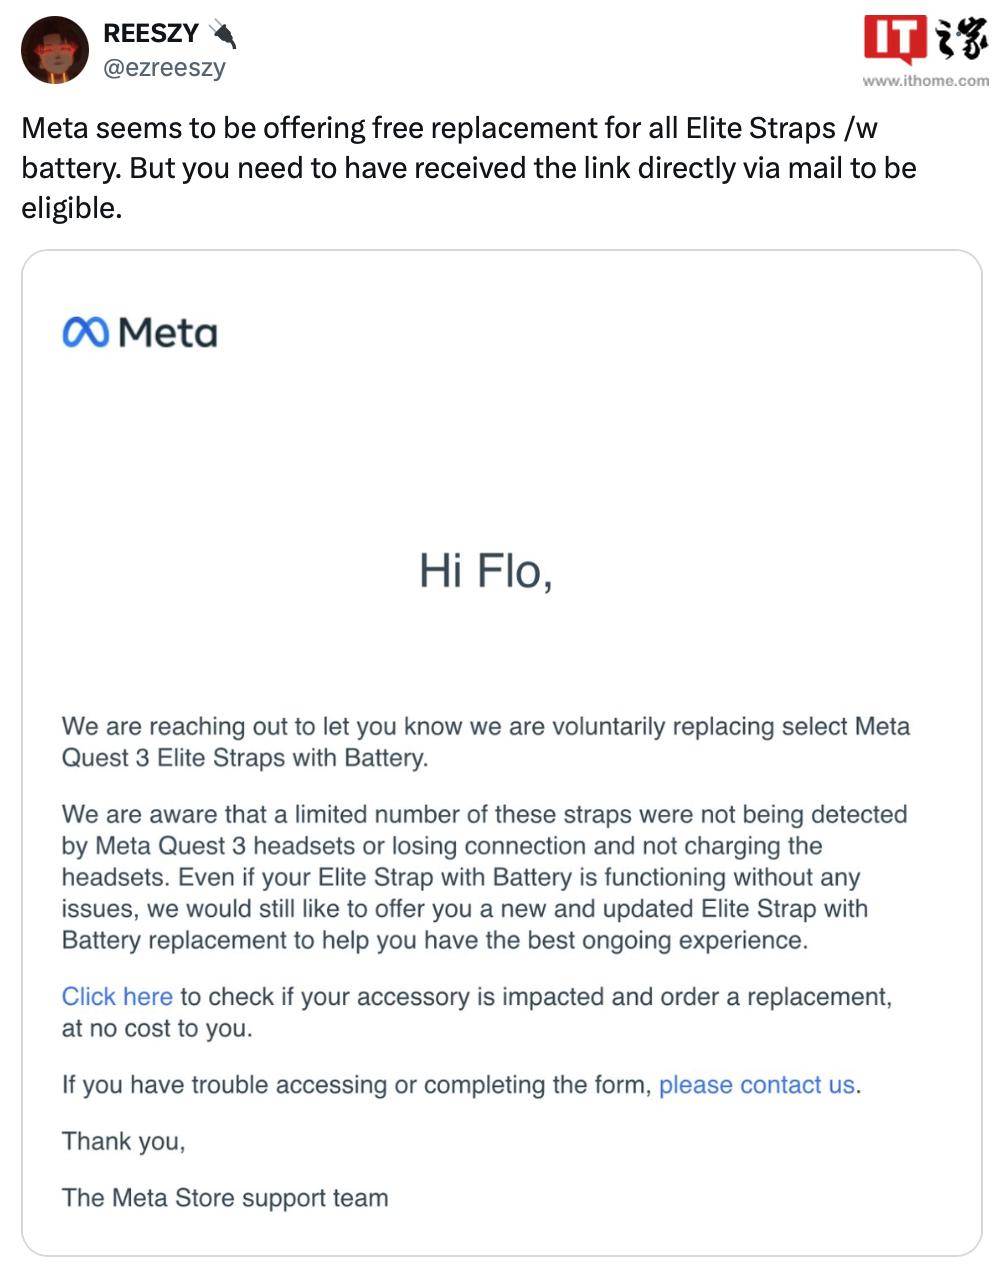Click the plug emoji beside REESZY
The width and height of the screenshot is (1004, 1274).
(x=223, y=34)
